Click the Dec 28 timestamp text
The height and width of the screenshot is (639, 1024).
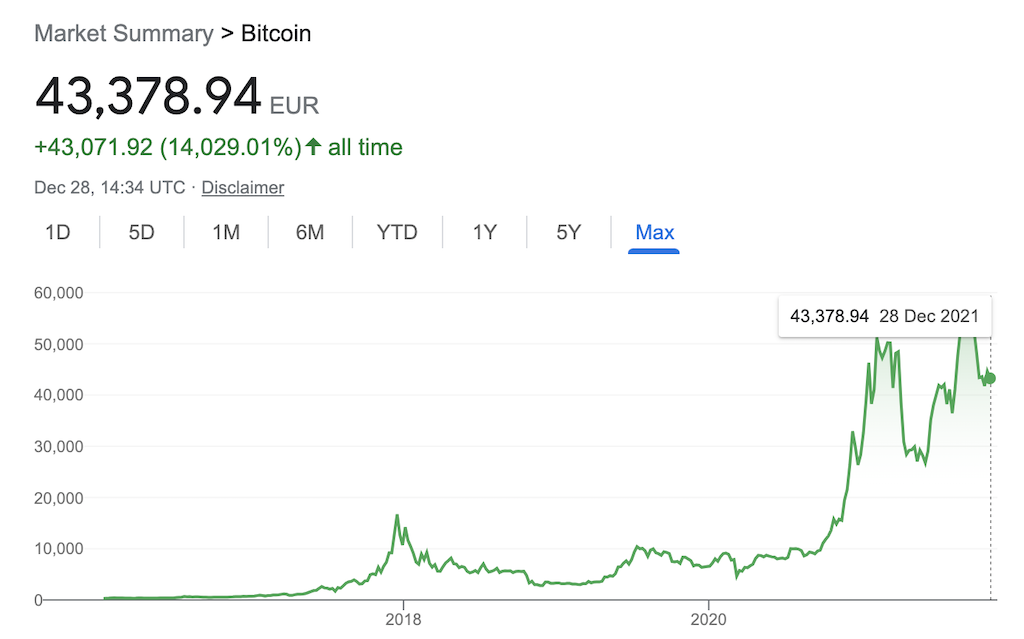coord(109,187)
